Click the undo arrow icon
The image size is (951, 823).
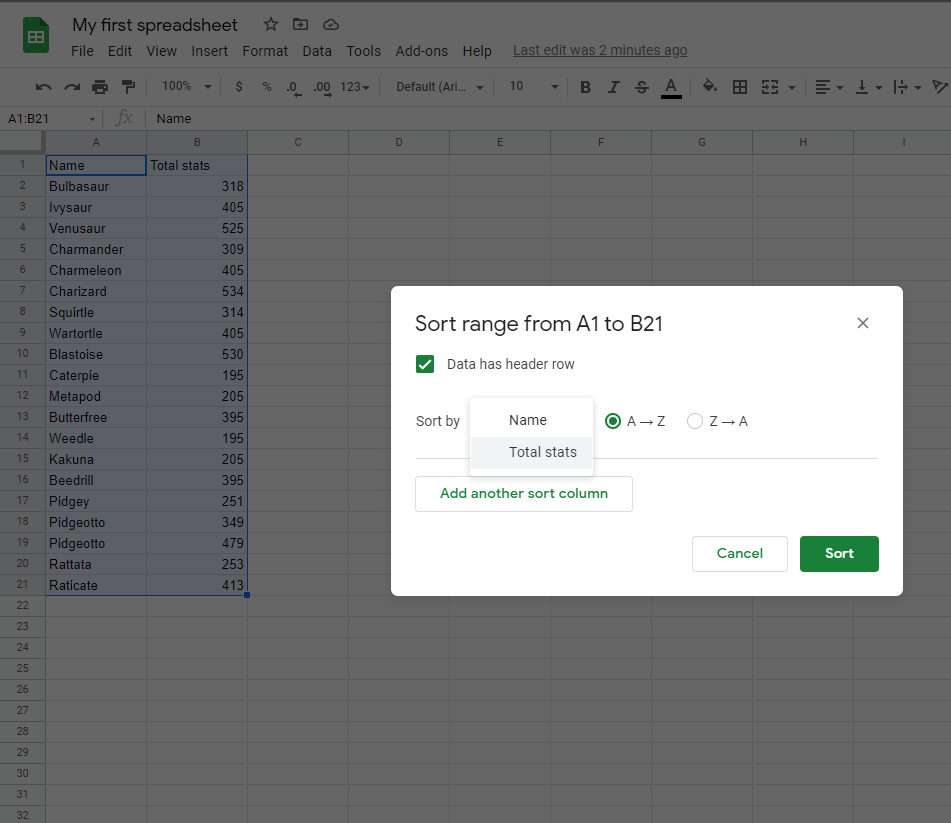click(x=44, y=87)
